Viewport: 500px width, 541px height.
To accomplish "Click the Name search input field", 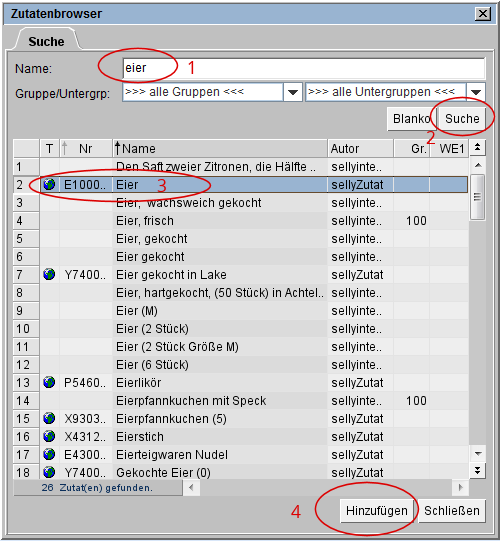I will pyautogui.click(x=304, y=68).
